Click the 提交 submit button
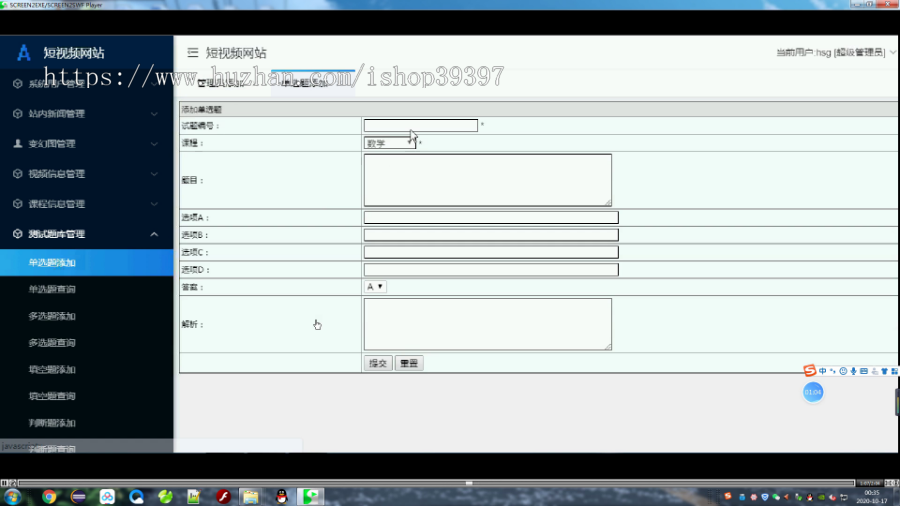The image size is (900, 506). click(x=378, y=363)
